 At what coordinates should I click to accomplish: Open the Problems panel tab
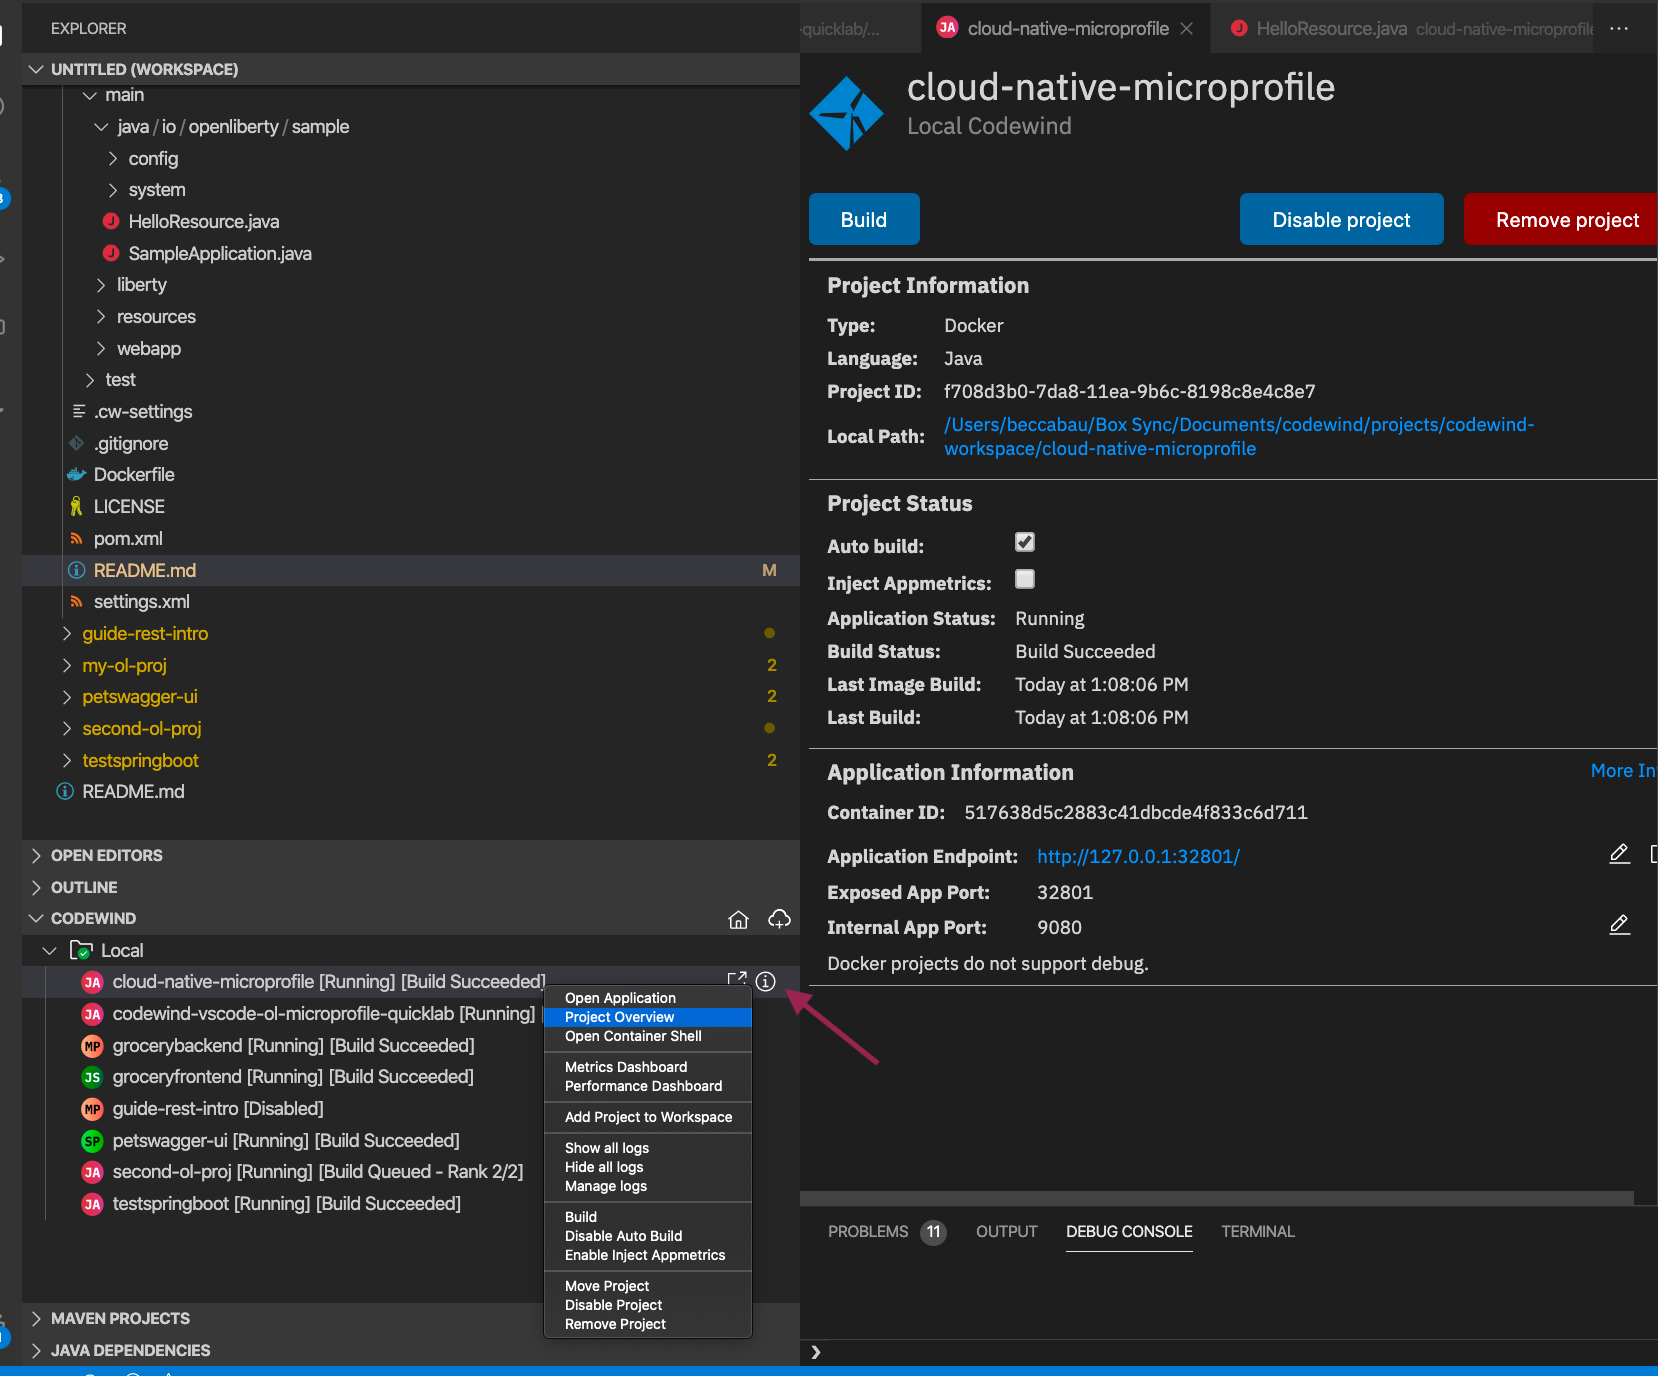[x=886, y=1231]
